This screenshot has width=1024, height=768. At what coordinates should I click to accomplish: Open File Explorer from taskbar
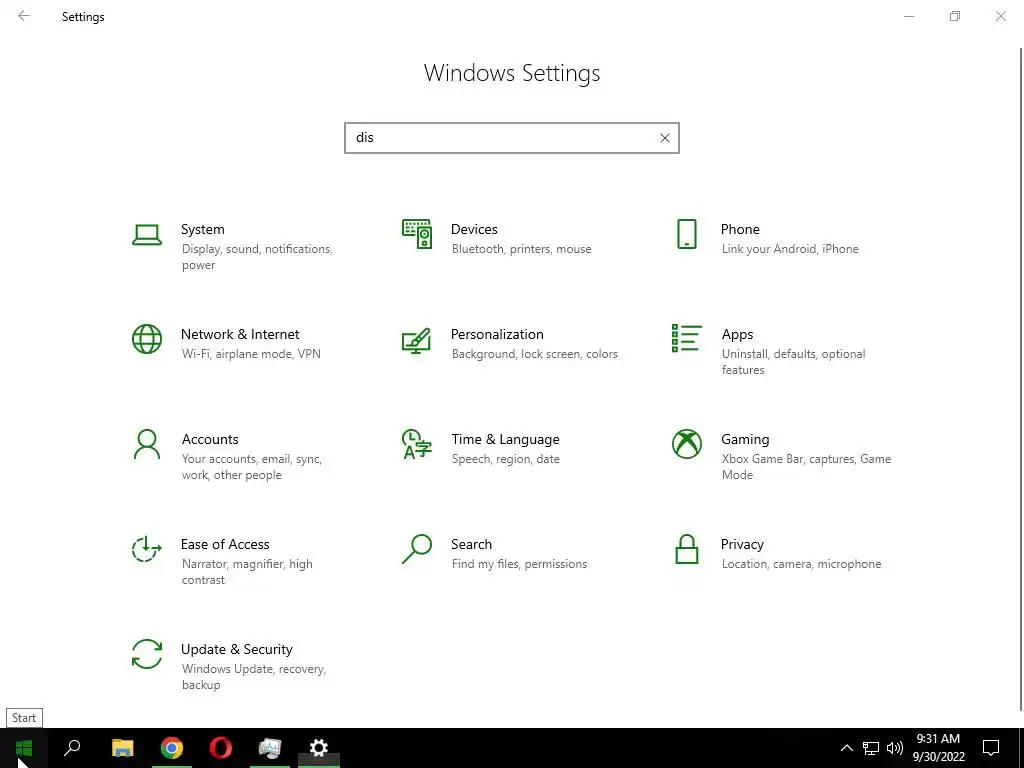click(122, 748)
